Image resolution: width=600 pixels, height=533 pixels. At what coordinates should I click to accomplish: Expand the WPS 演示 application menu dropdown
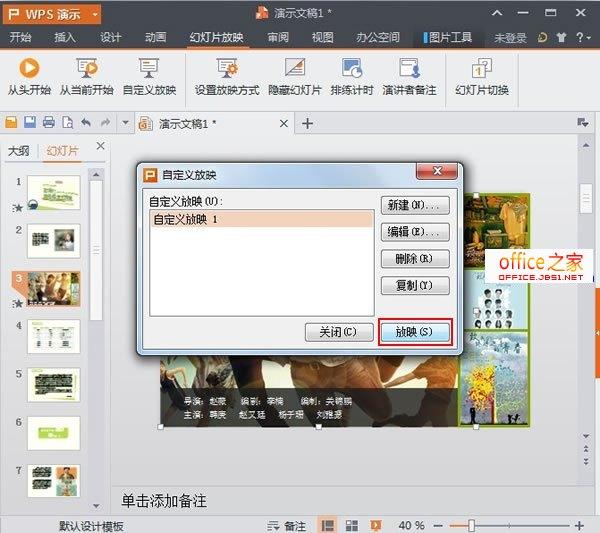pos(94,15)
